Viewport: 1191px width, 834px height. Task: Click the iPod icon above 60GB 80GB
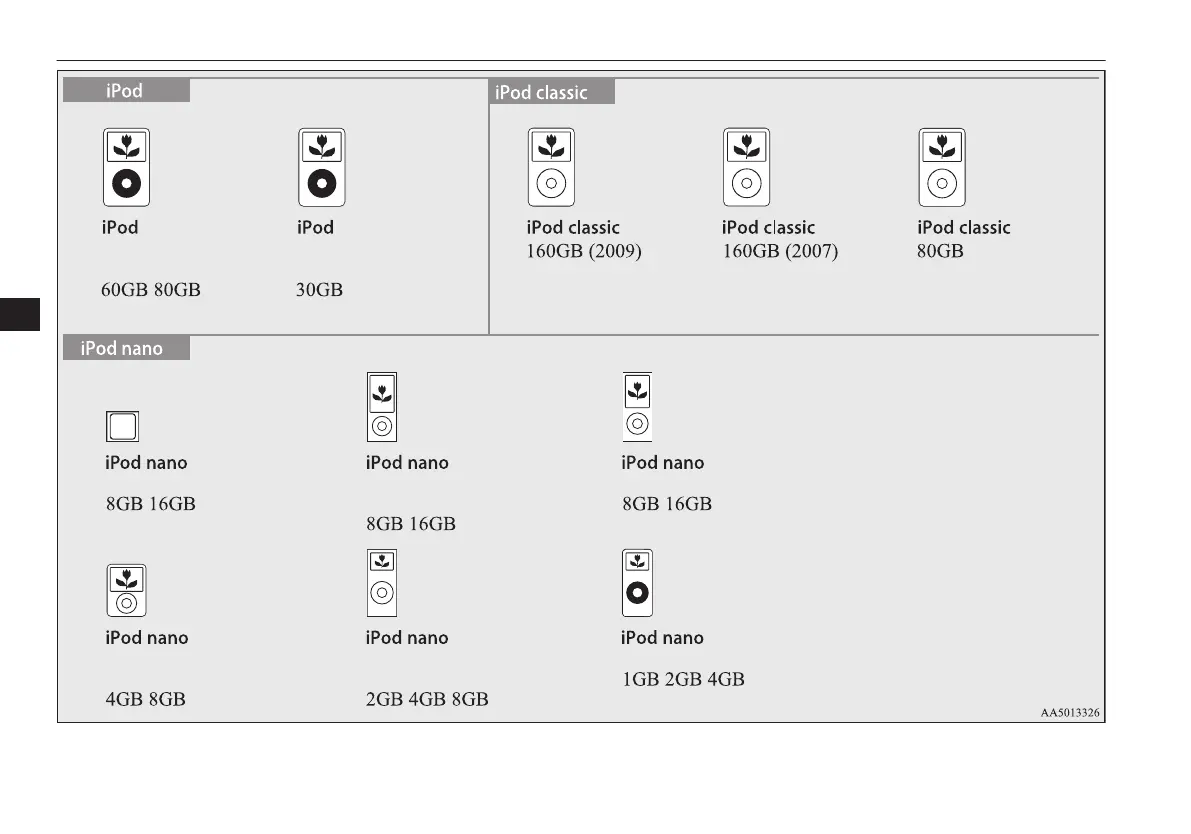[126, 167]
